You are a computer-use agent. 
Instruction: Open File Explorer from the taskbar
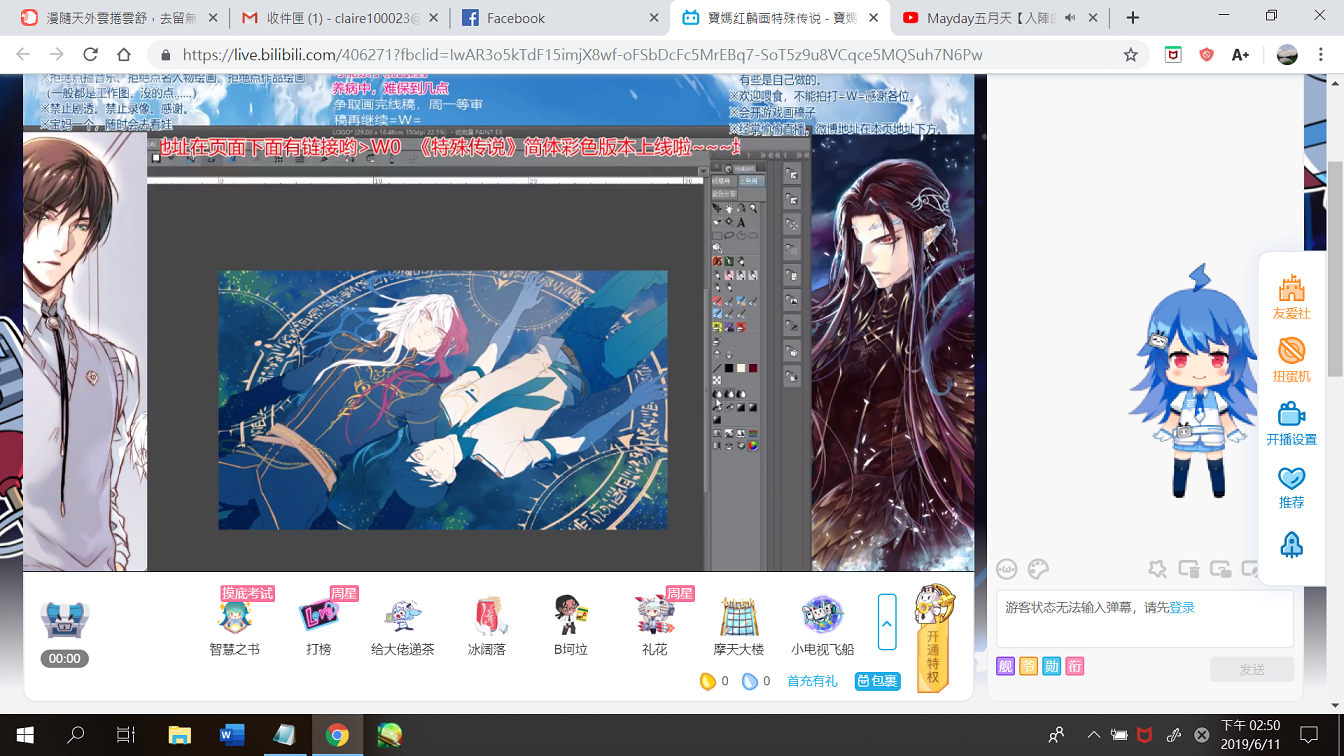[179, 735]
